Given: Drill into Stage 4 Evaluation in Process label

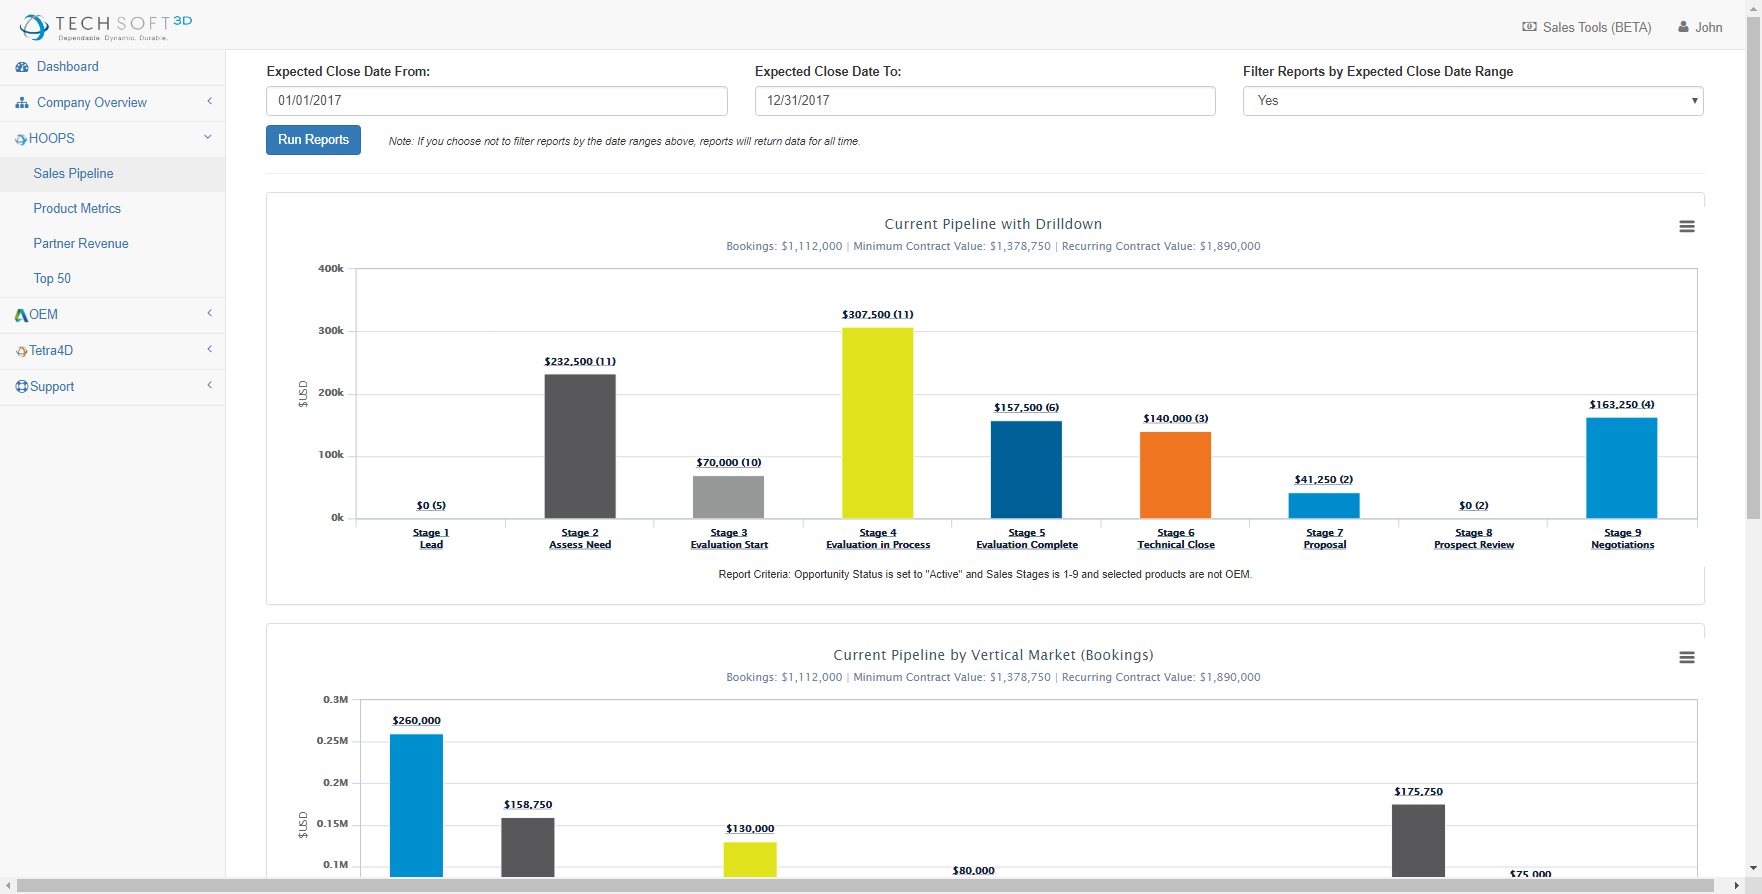Looking at the screenshot, I should pyautogui.click(x=878, y=539).
